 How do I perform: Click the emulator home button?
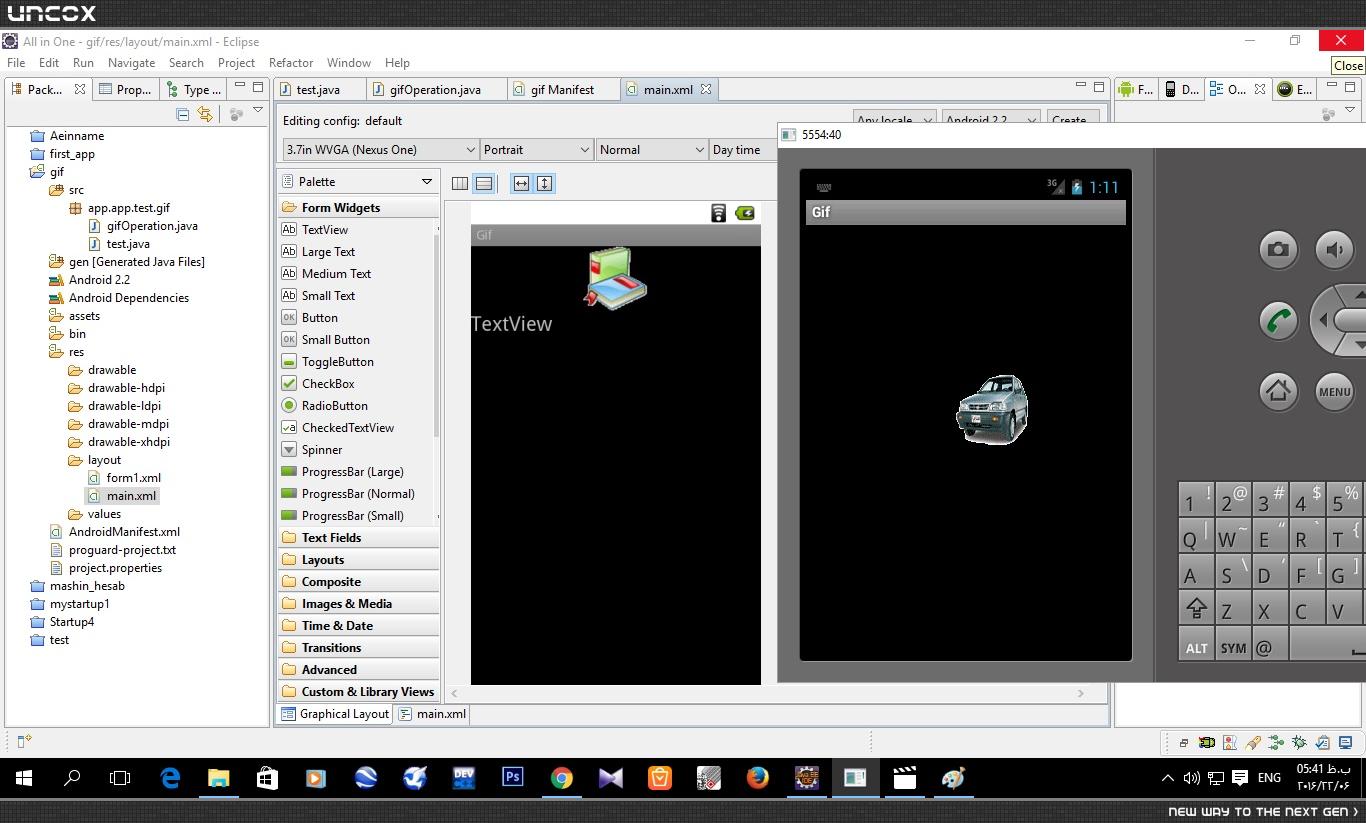(x=1278, y=391)
